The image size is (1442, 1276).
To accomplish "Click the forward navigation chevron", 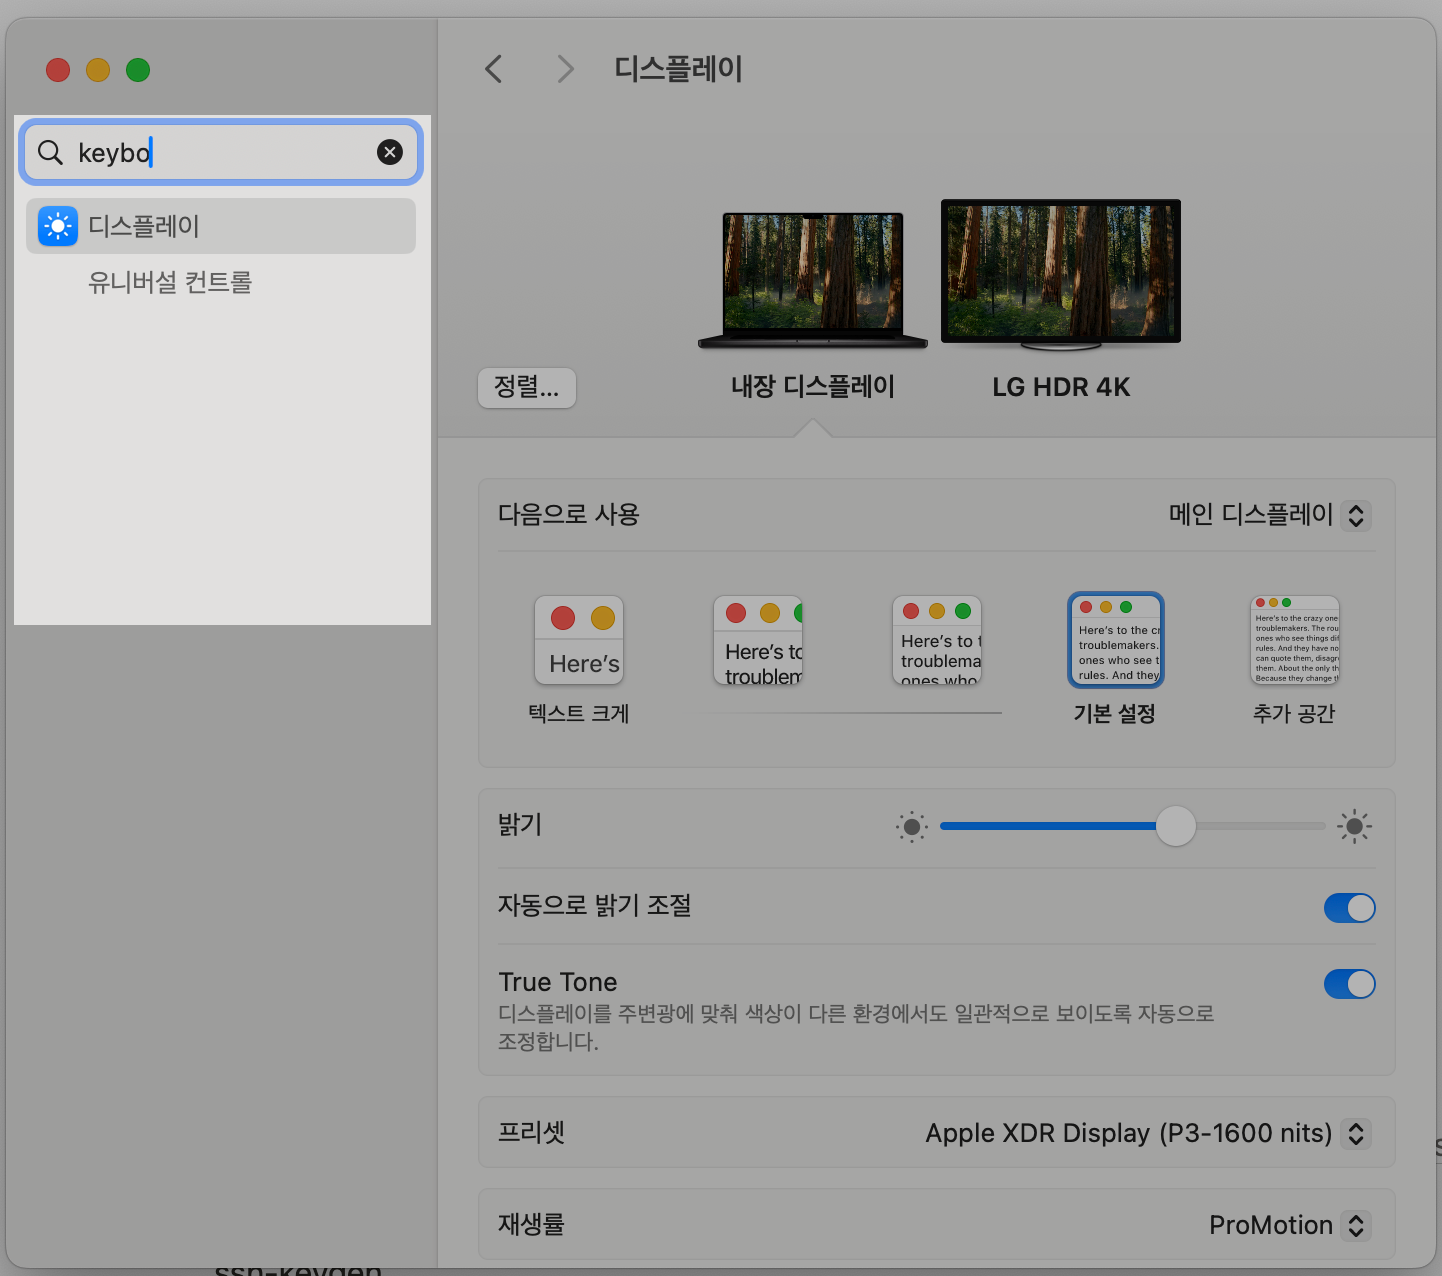I will pos(564,68).
